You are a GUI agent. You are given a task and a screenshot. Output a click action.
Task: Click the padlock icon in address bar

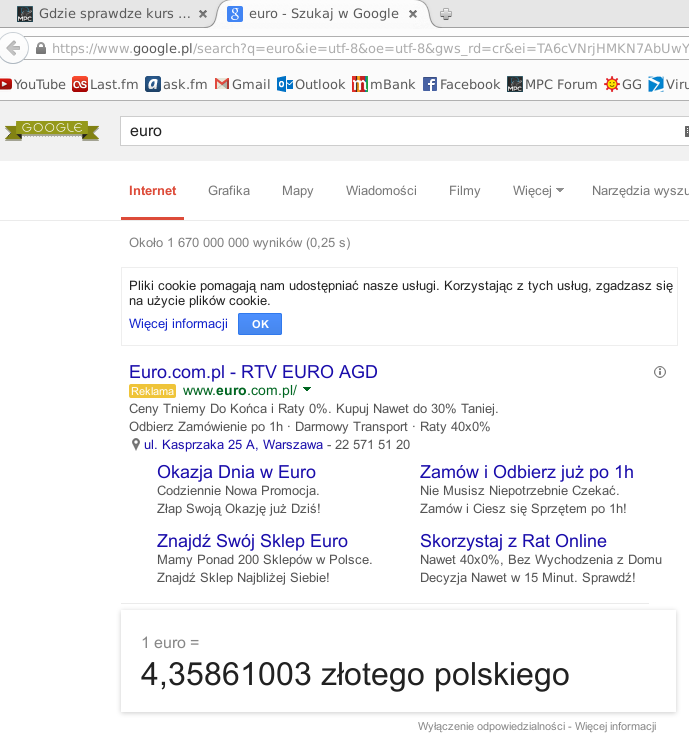[x=41, y=48]
